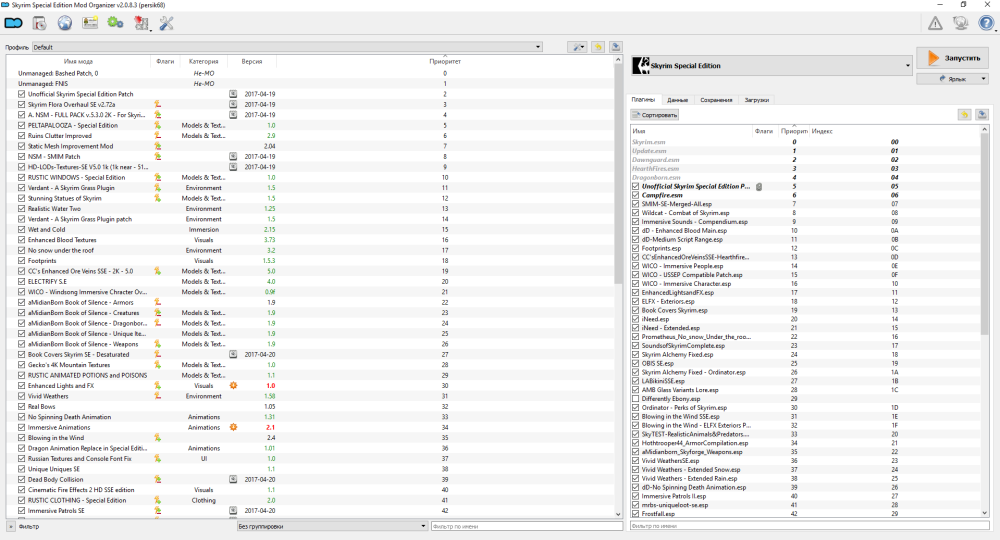
Task: Select SkyTEST-RealisticAnimals&Predators plugin row
Action: pos(805,434)
